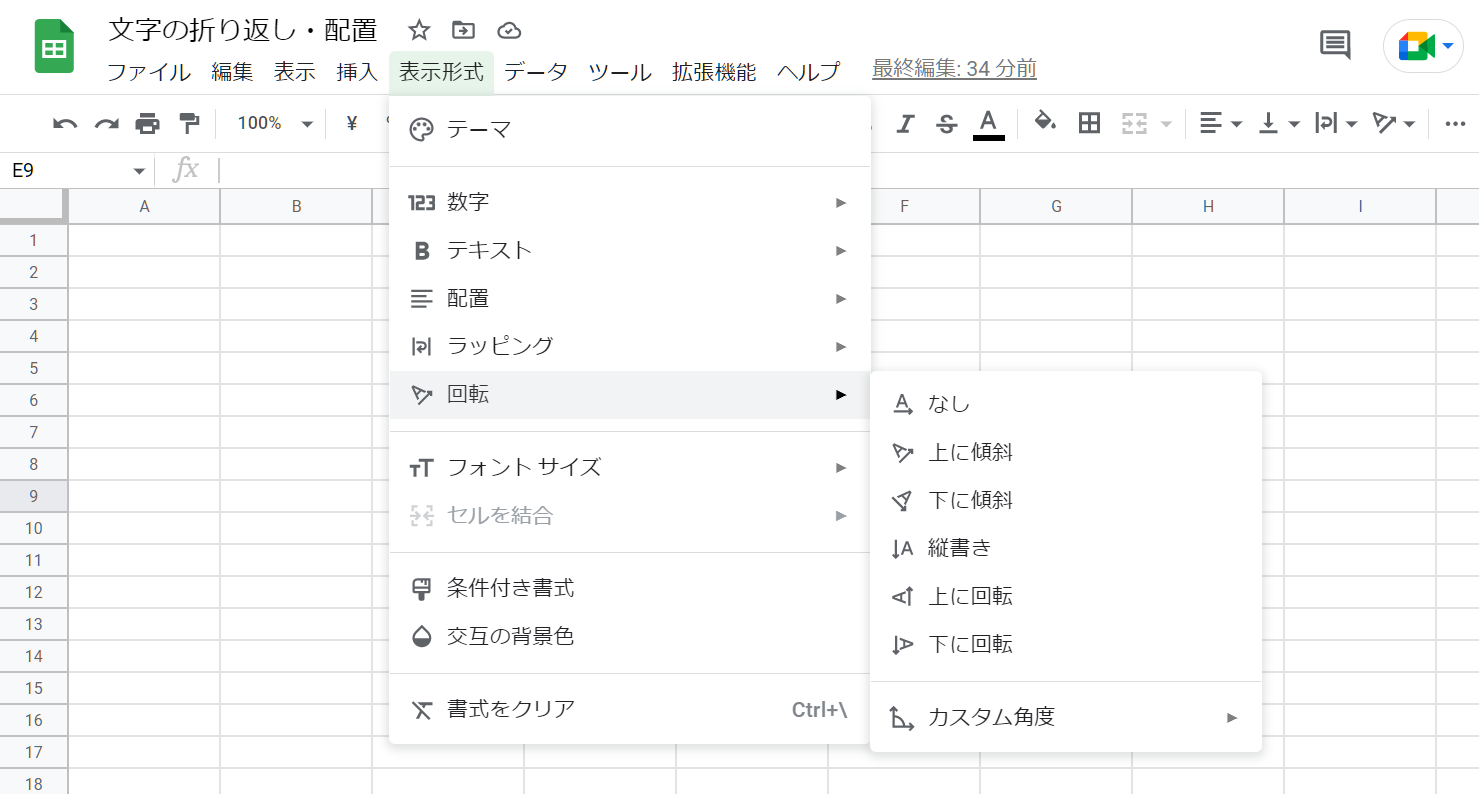The width and height of the screenshot is (1479, 794).
Task: Open the text color picker
Action: [x=987, y=122]
